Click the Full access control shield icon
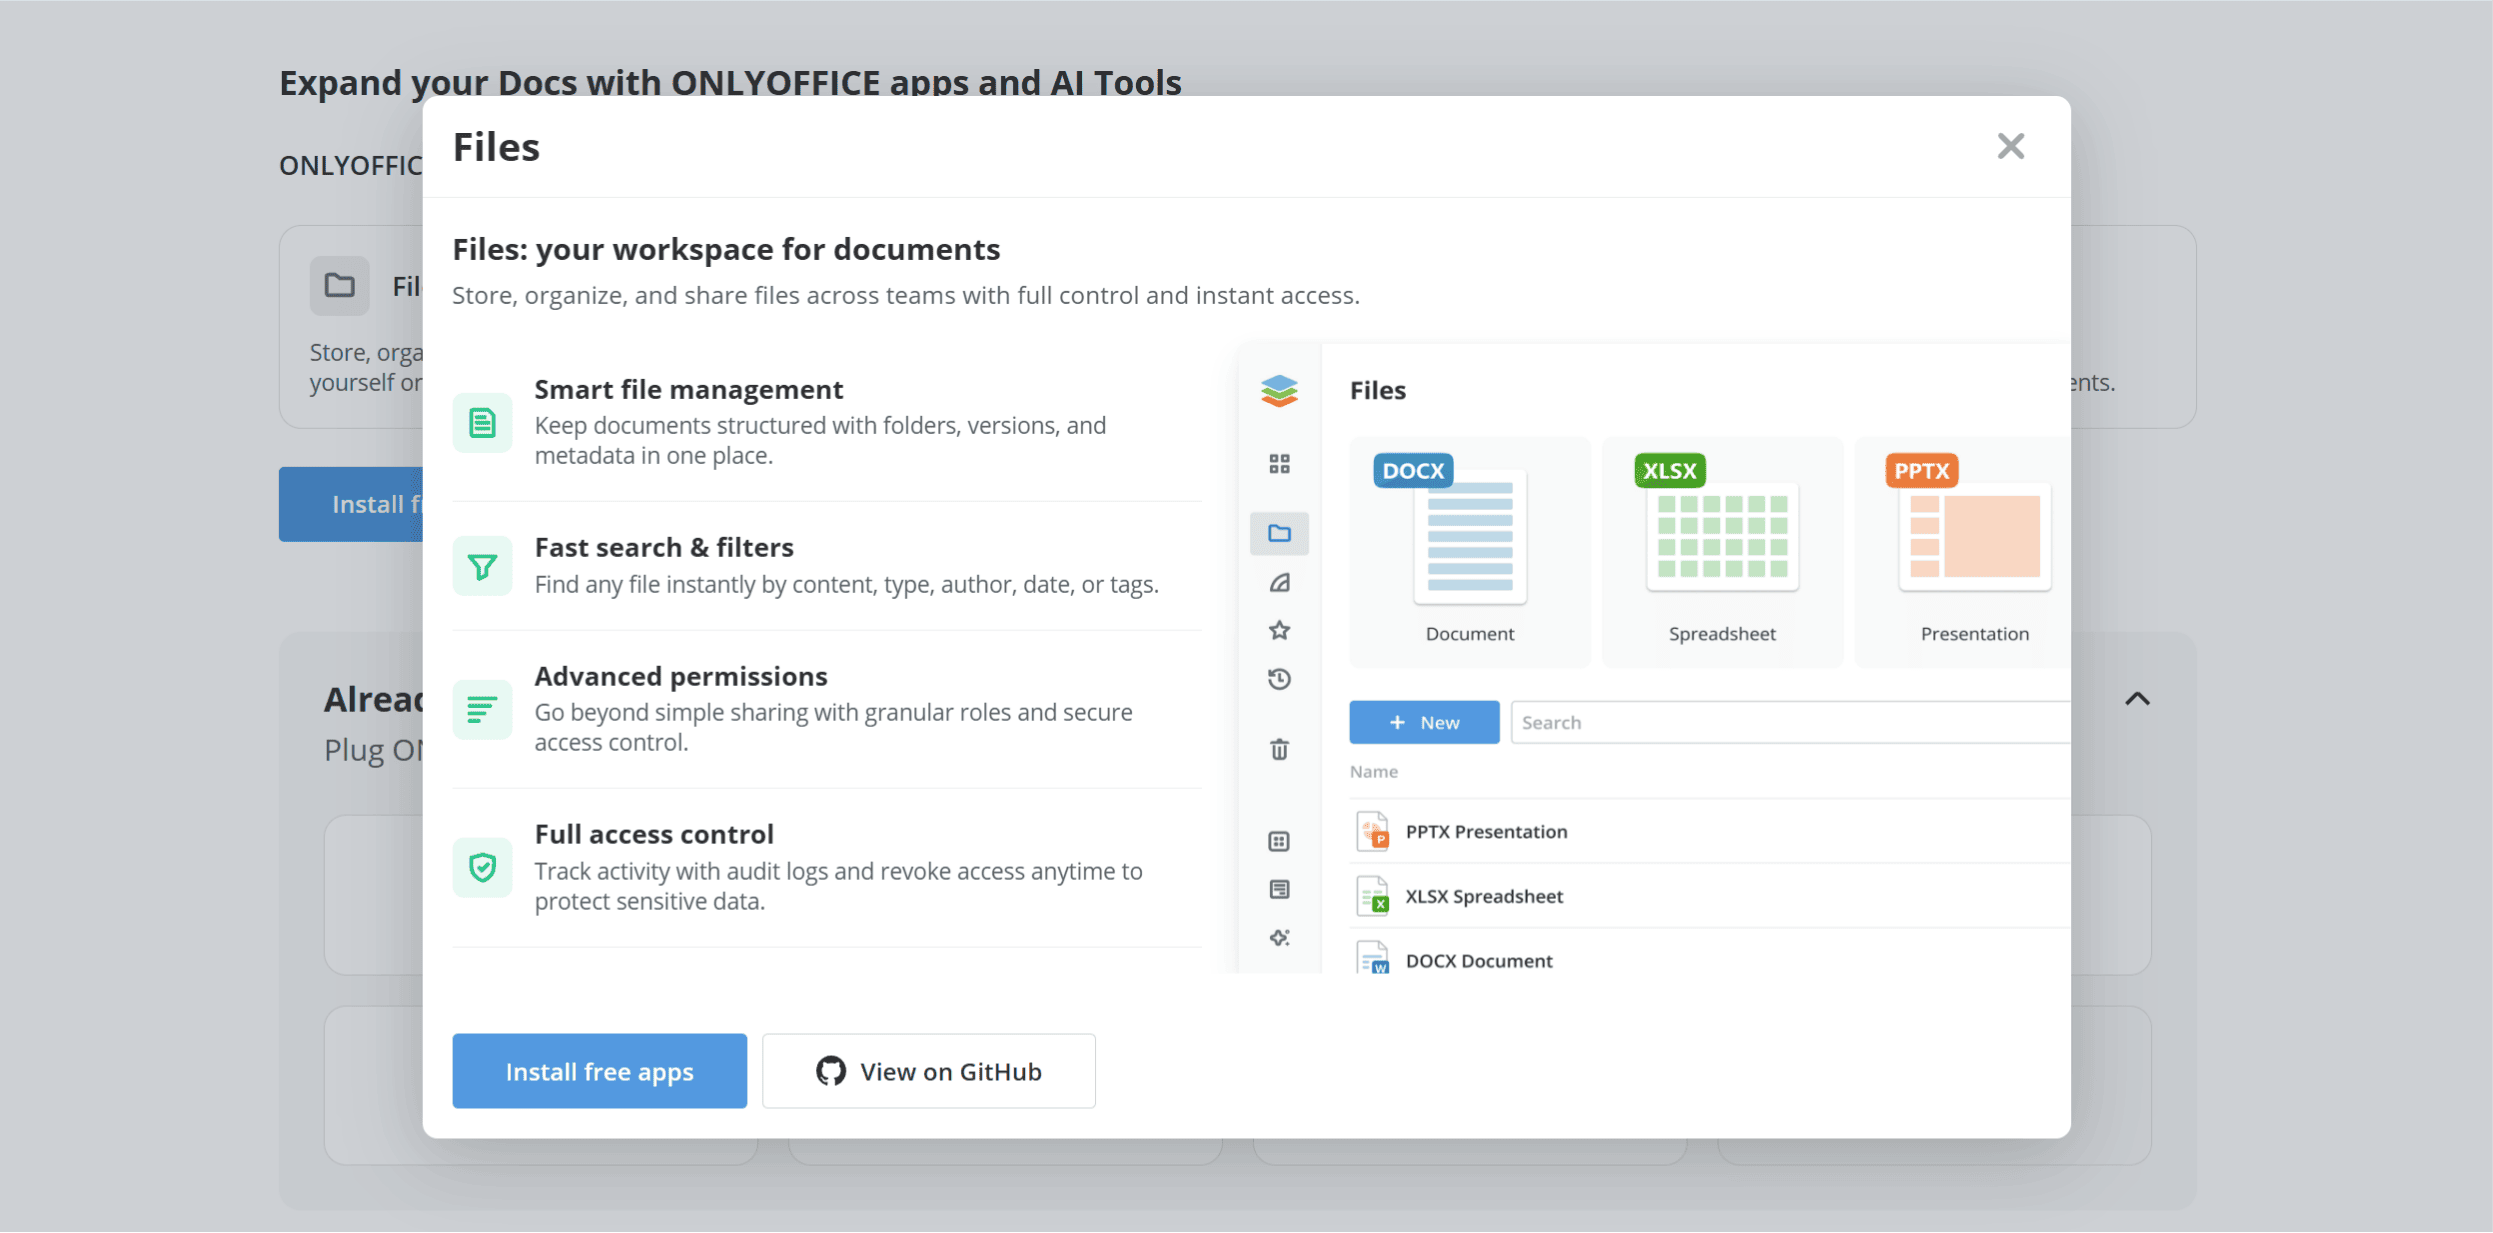The image size is (2493, 1233). [482, 867]
